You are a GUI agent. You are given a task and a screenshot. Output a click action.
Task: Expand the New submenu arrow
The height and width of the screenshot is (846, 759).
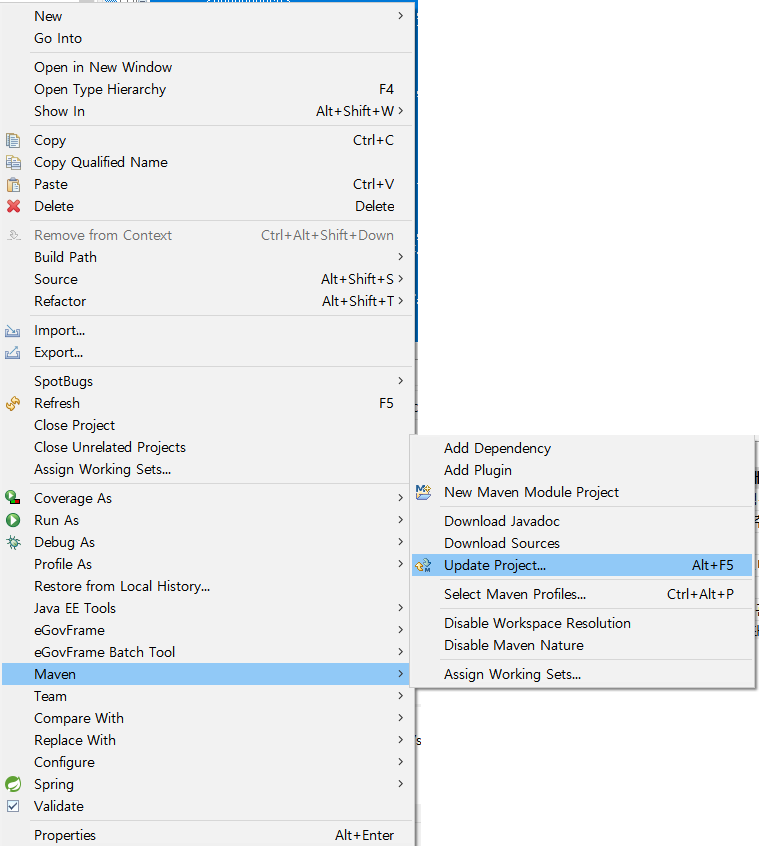[x=400, y=16]
